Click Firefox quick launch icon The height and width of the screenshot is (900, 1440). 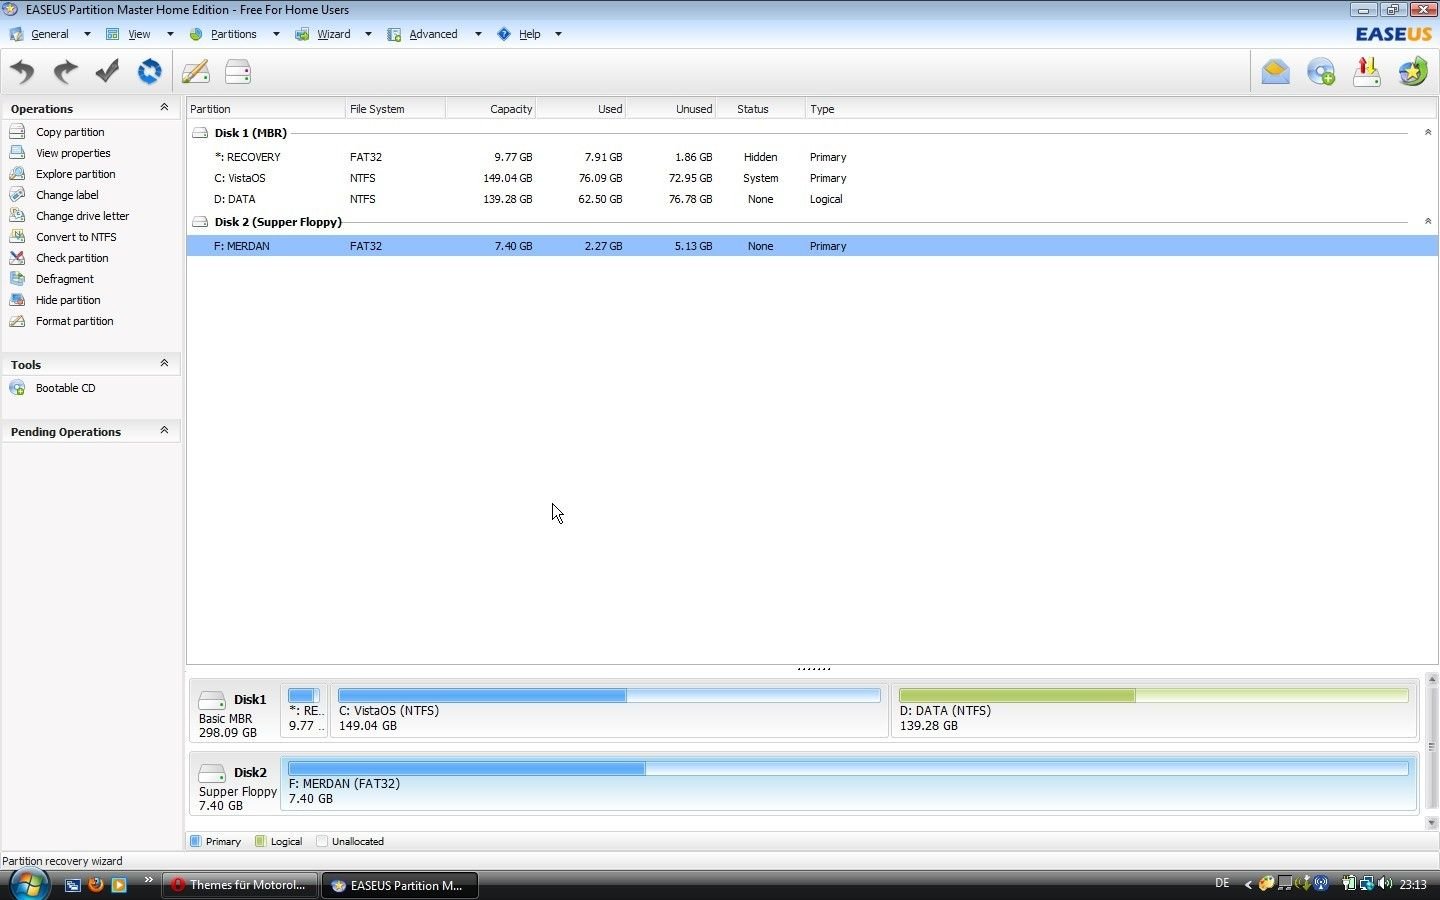click(x=96, y=884)
